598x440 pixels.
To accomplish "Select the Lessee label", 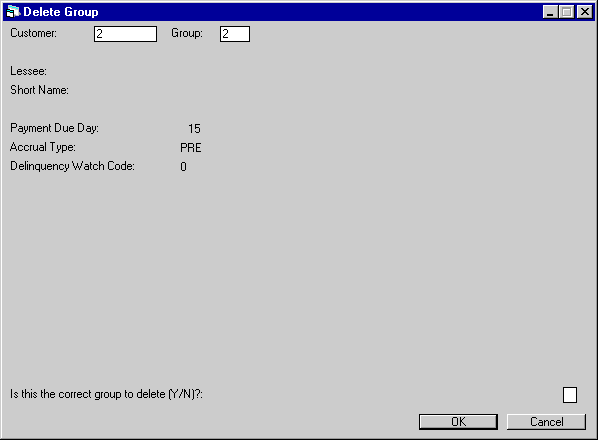I will point(29,71).
